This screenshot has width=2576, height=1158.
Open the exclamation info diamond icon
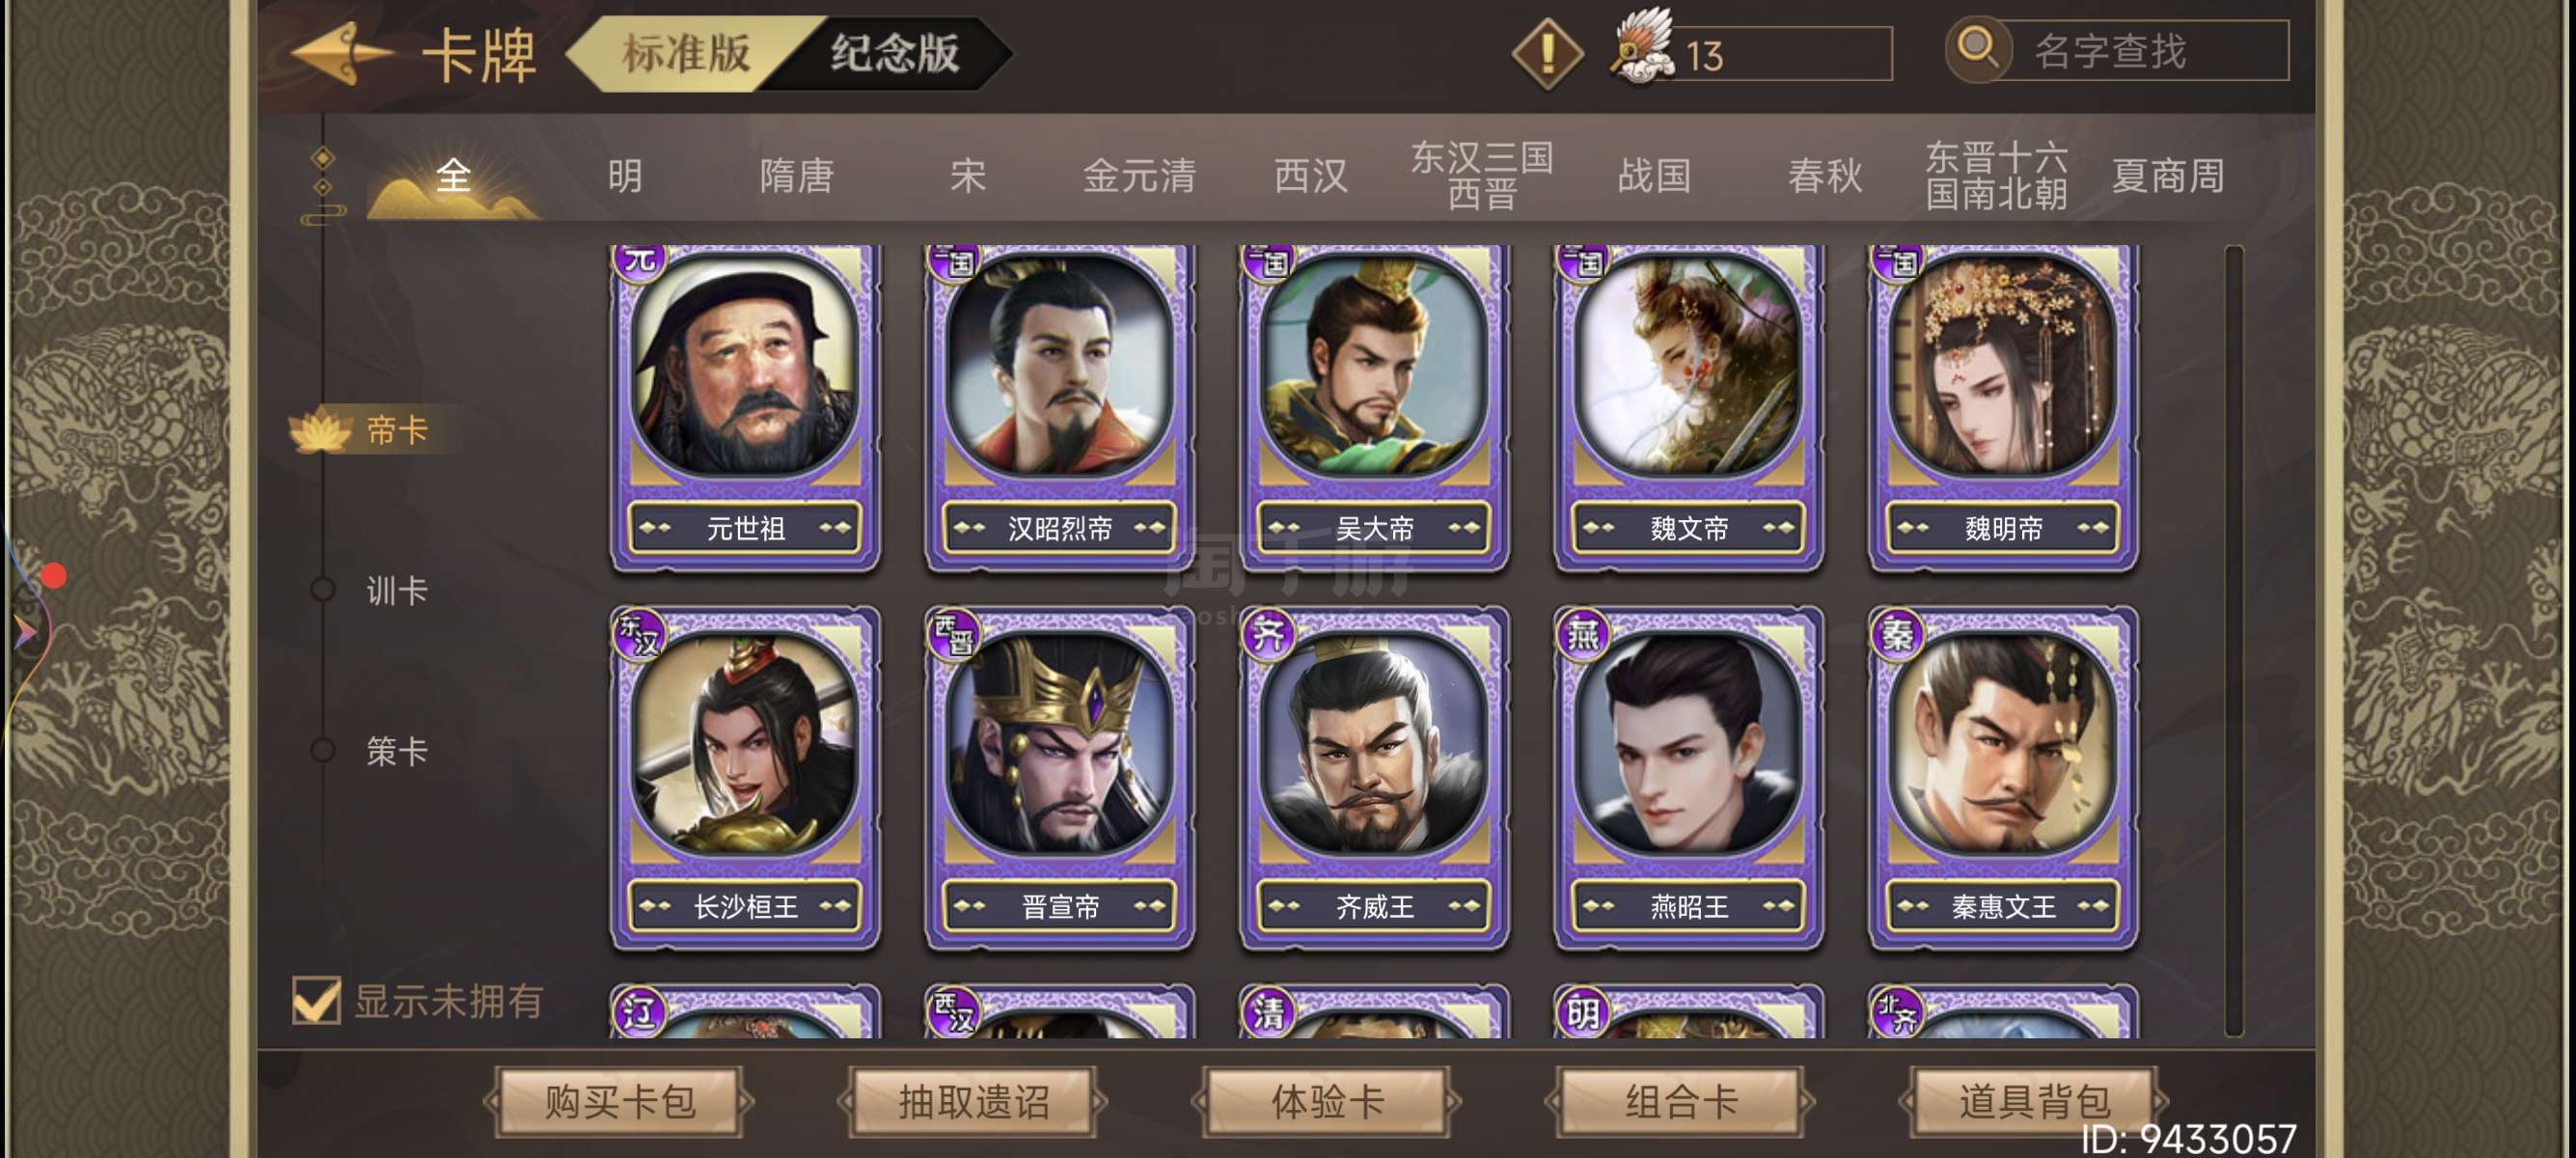[x=1547, y=53]
